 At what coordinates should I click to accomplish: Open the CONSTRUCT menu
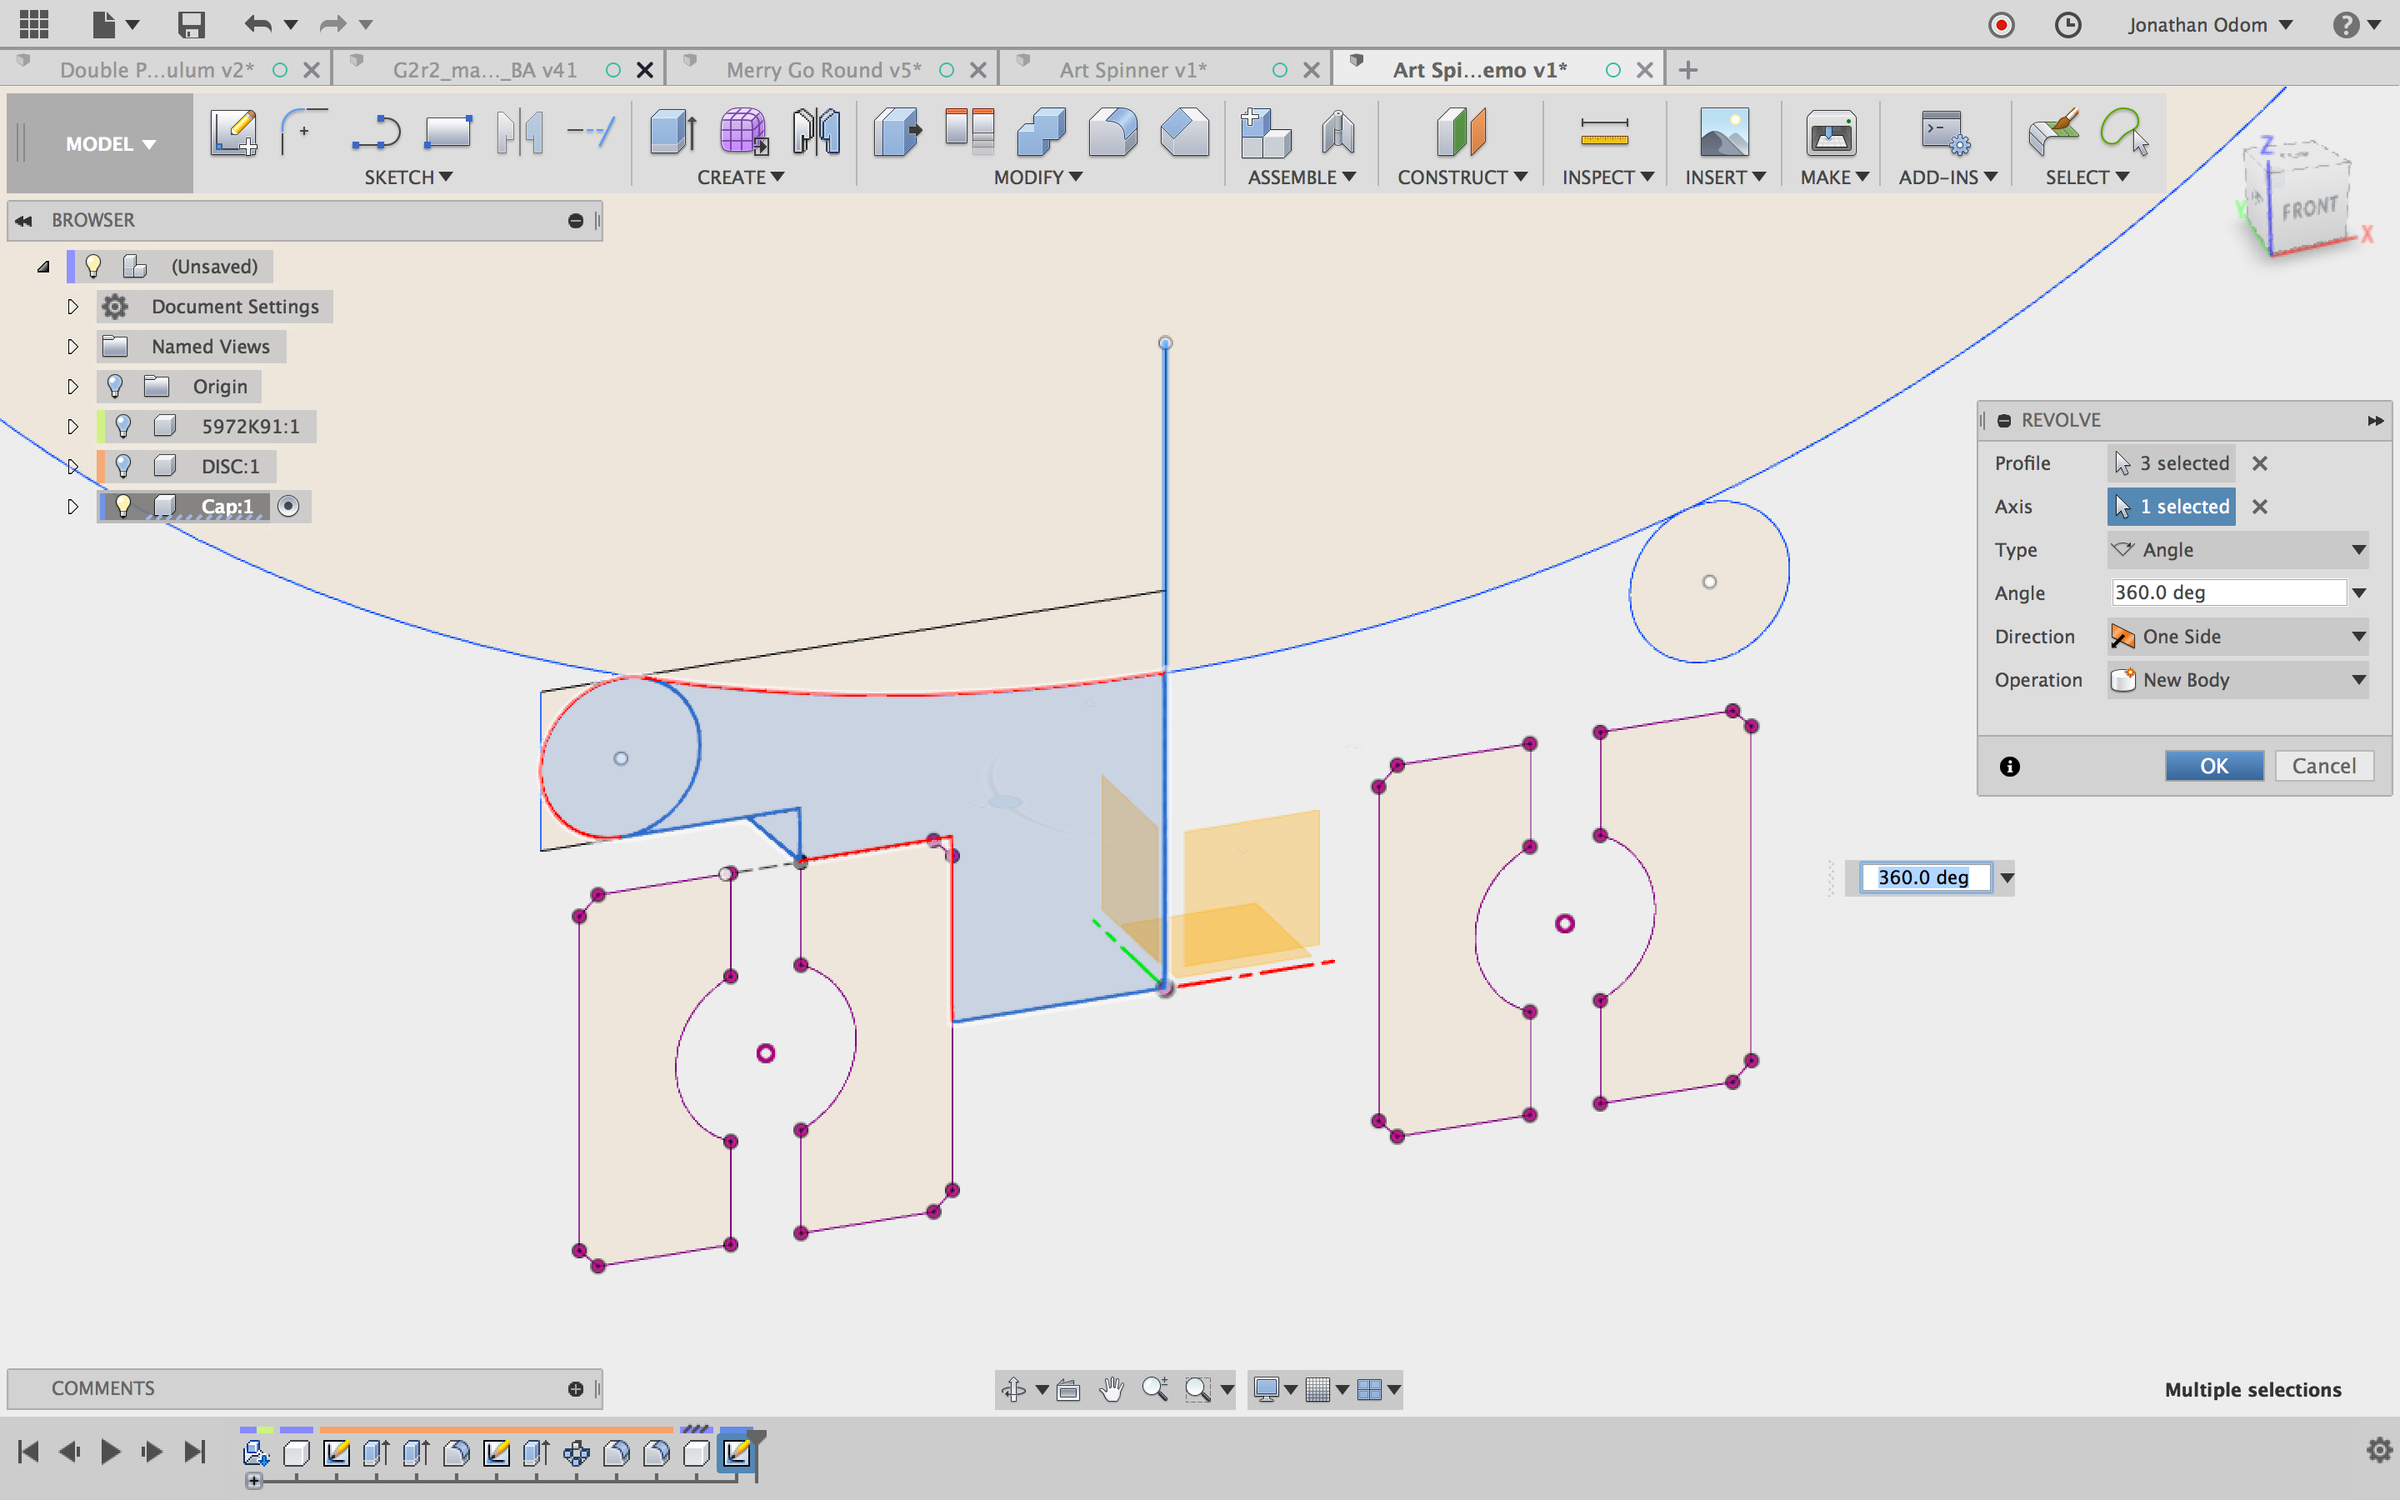coord(1461,177)
